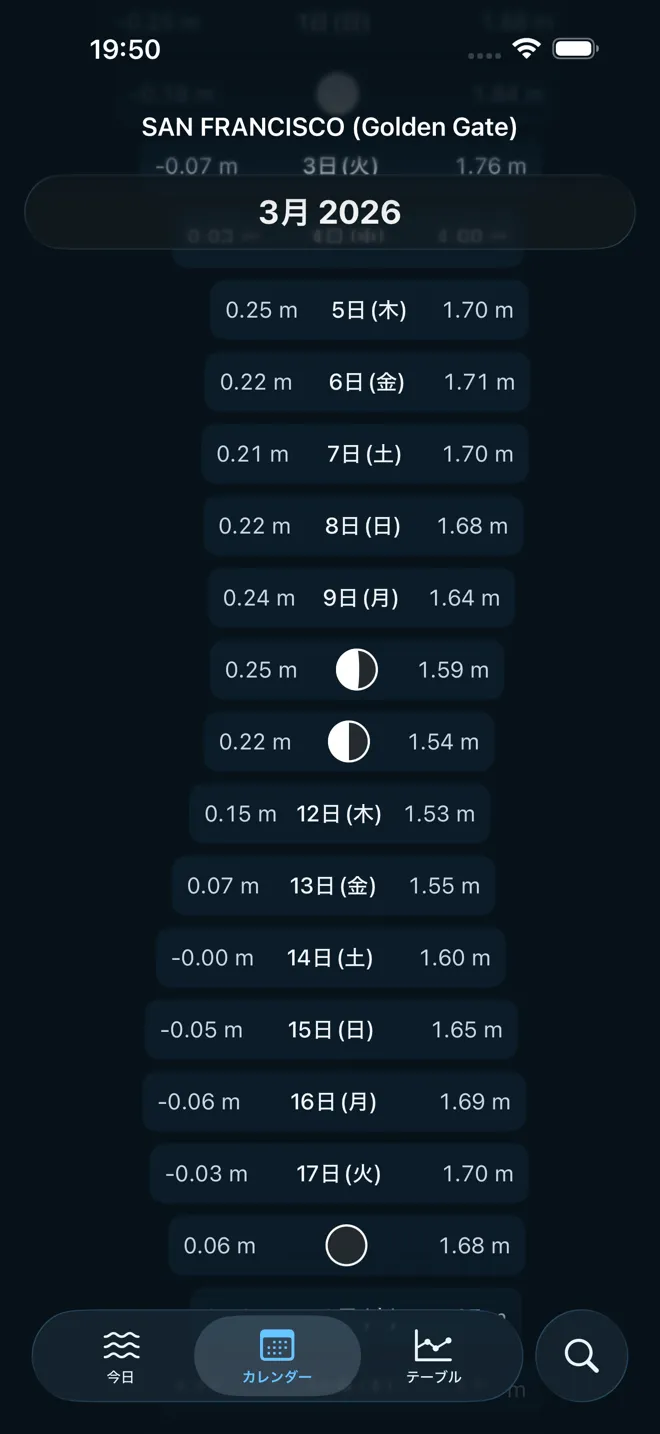The height and width of the screenshot is (1434, 660).
Task: Tap the 17日 (火) day row
Action: point(339,1174)
